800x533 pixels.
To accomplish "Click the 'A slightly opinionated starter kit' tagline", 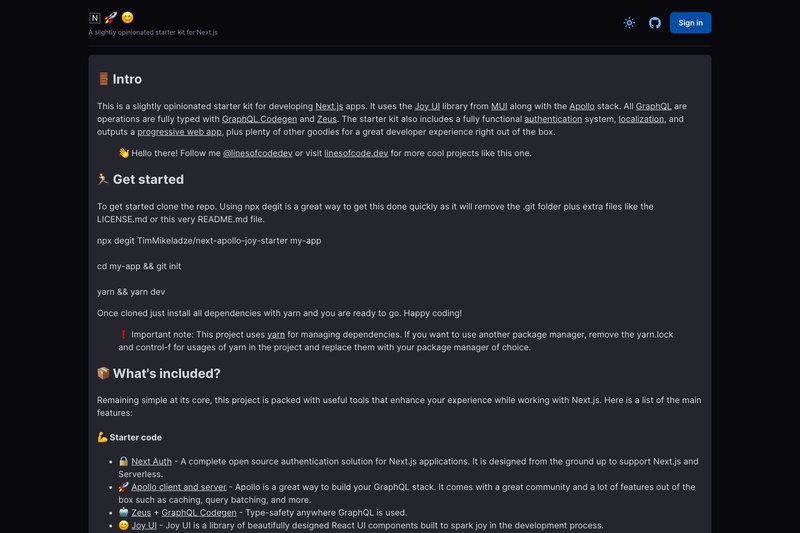I will click(153, 32).
